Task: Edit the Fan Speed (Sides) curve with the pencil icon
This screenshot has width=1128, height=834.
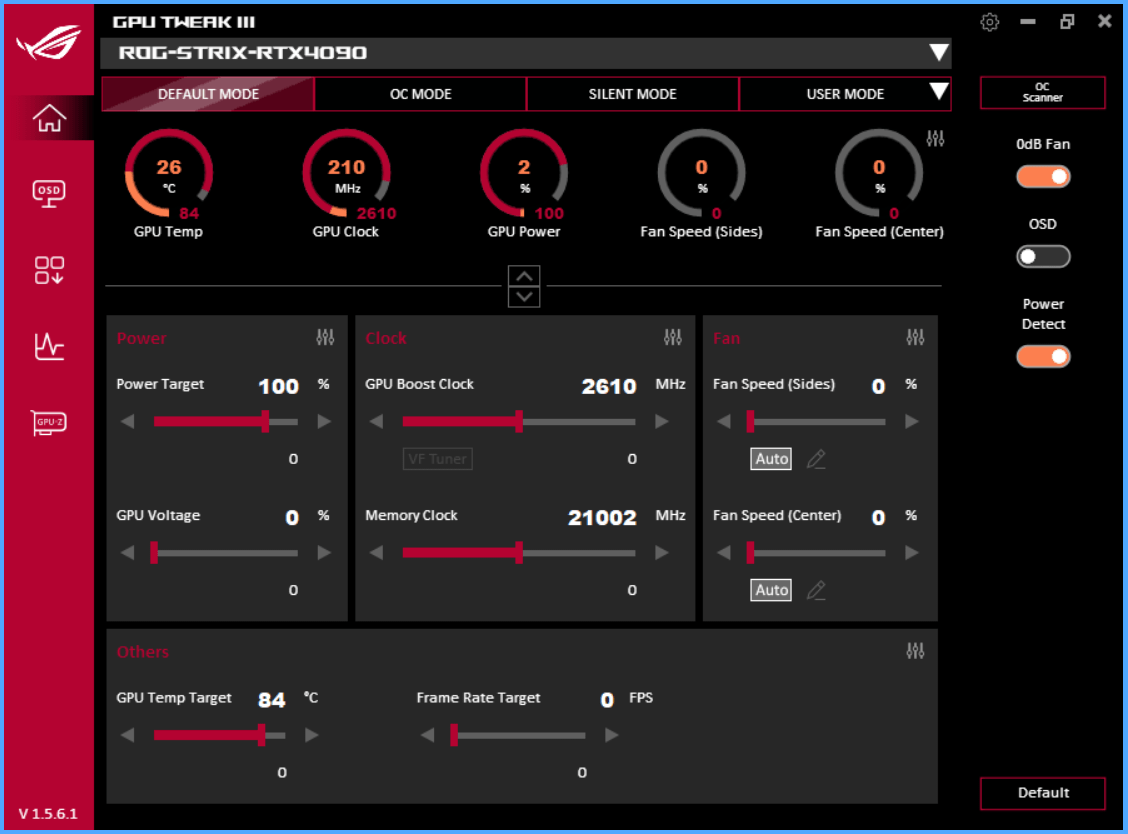Action: [816, 458]
